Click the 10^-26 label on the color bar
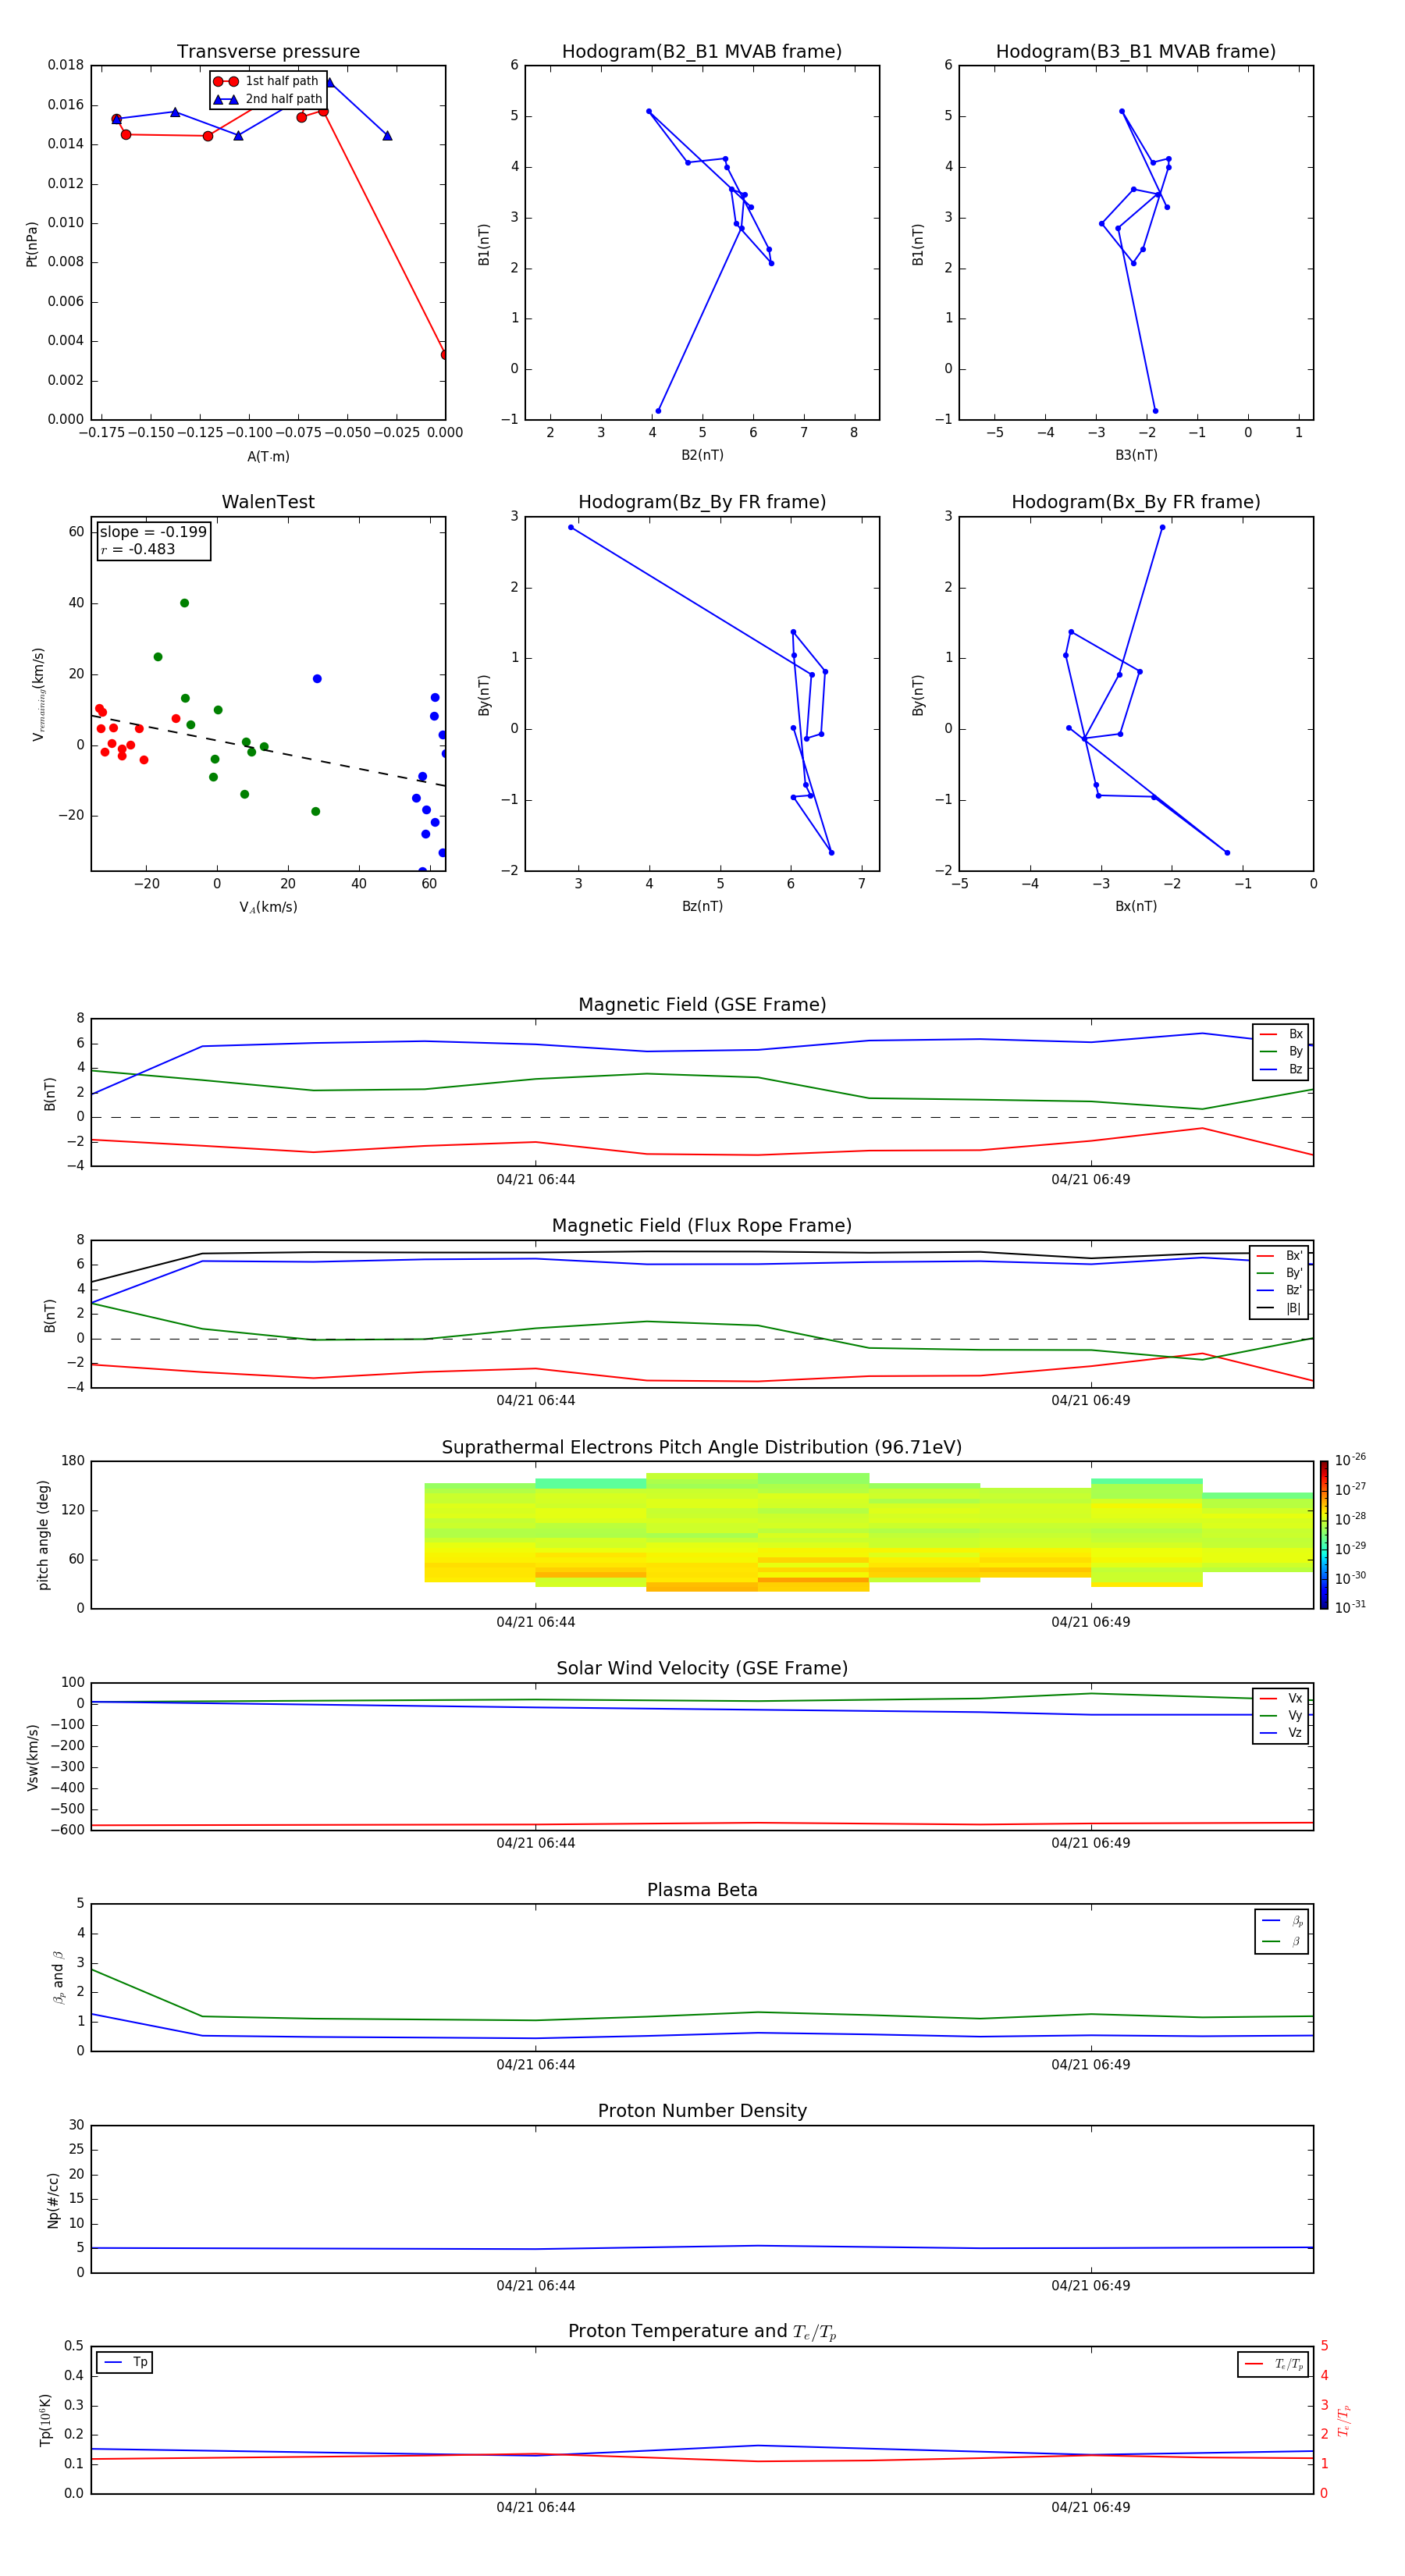The height and width of the screenshot is (2576, 1405). (x=1350, y=1461)
